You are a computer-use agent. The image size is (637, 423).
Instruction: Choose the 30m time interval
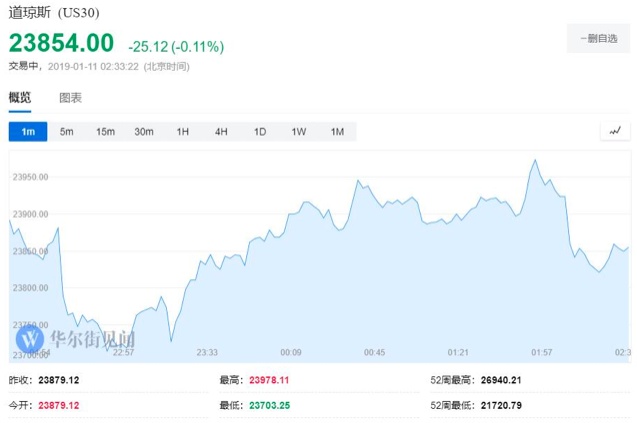point(144,132)
